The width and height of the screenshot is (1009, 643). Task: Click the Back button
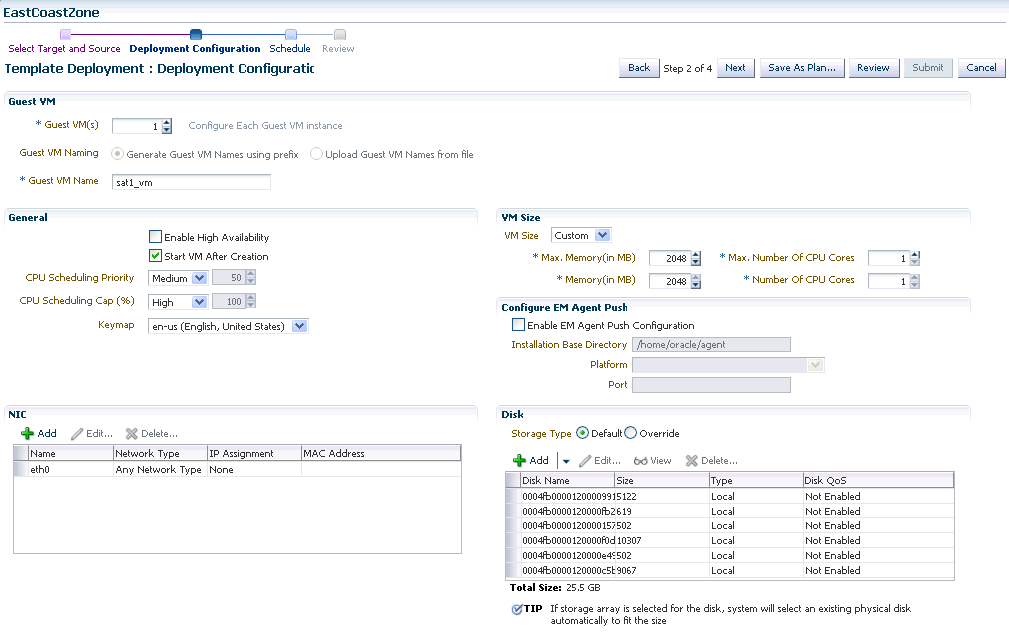coord(639,68)
